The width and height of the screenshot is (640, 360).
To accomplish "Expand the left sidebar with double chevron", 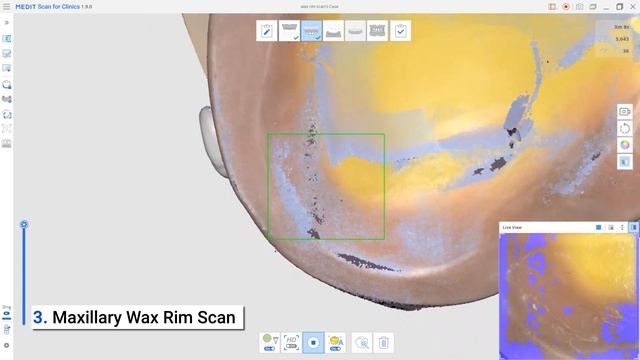I will point(7,22).
